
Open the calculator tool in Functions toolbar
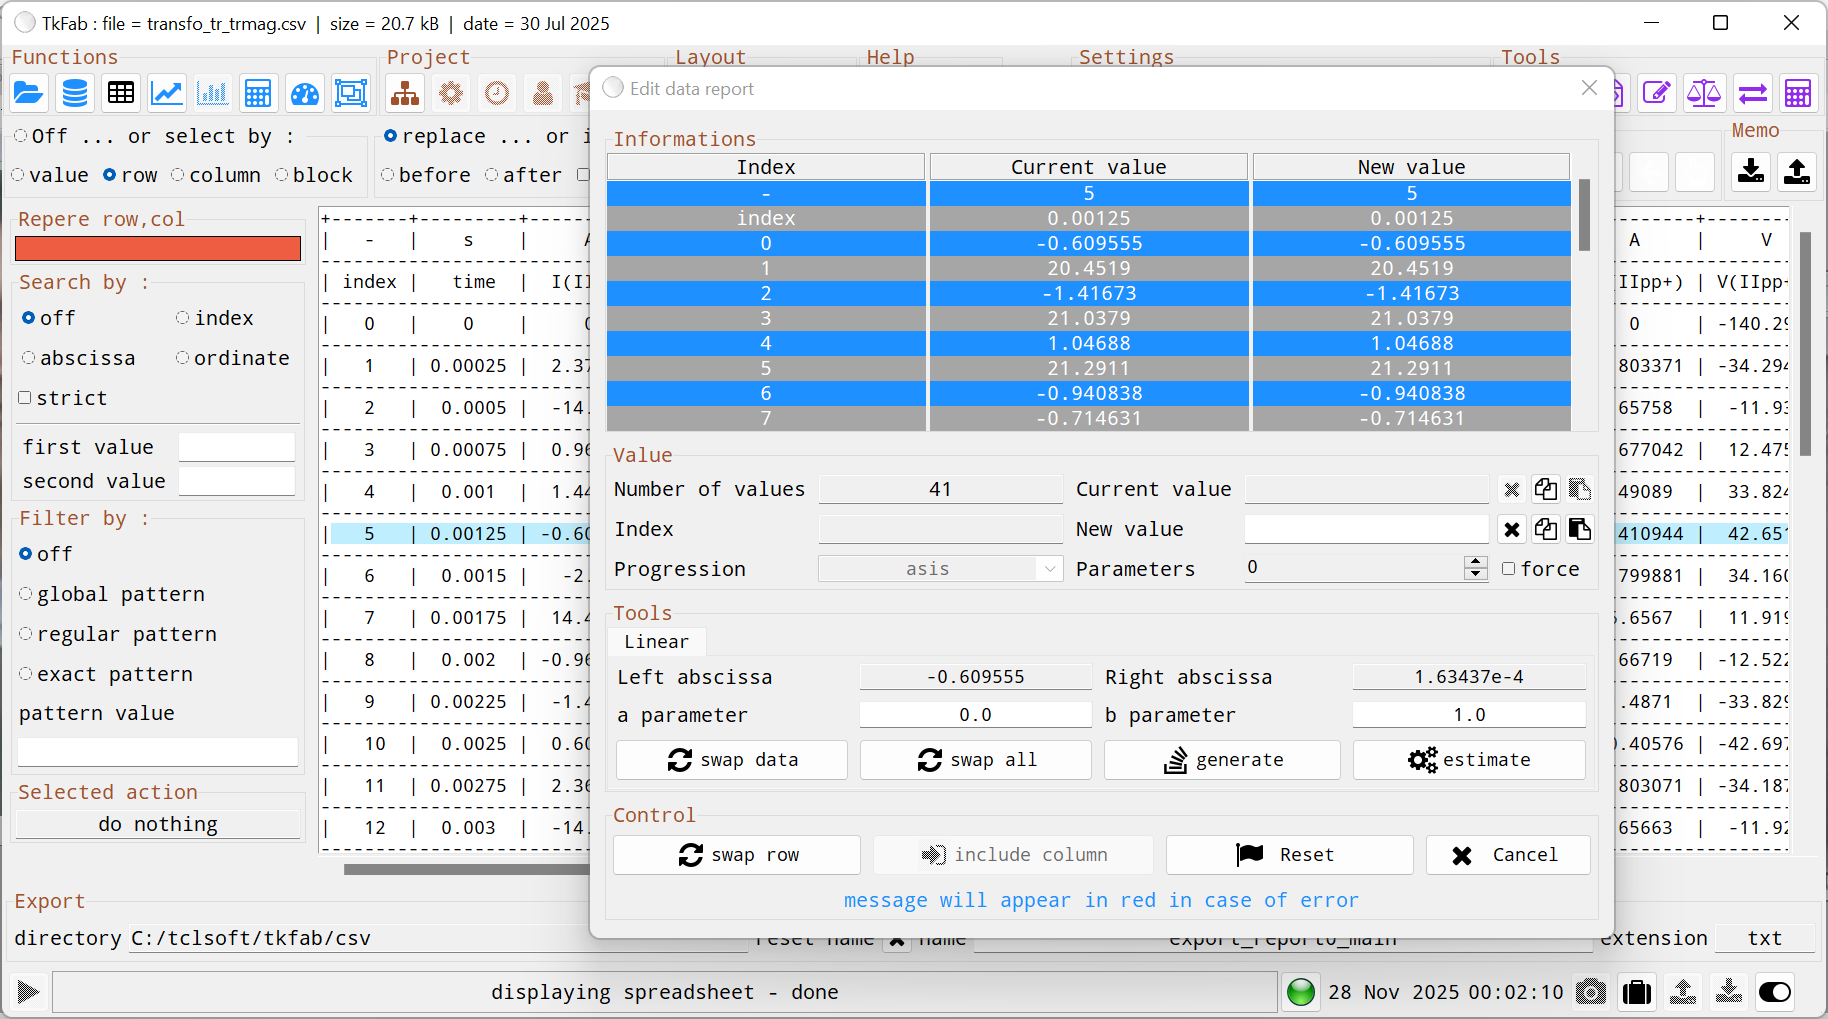click(258, 92)
